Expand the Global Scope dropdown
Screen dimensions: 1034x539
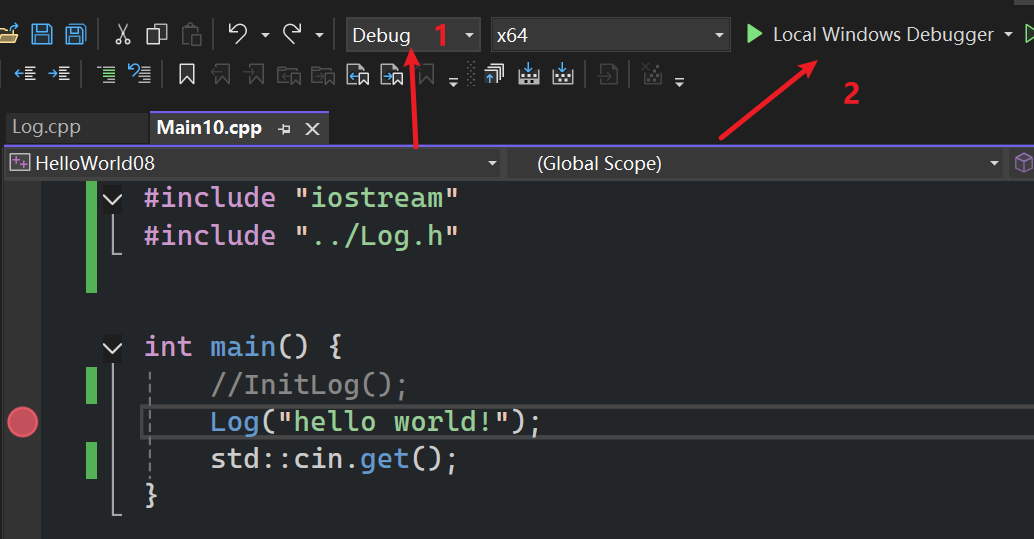click(755, 163)
